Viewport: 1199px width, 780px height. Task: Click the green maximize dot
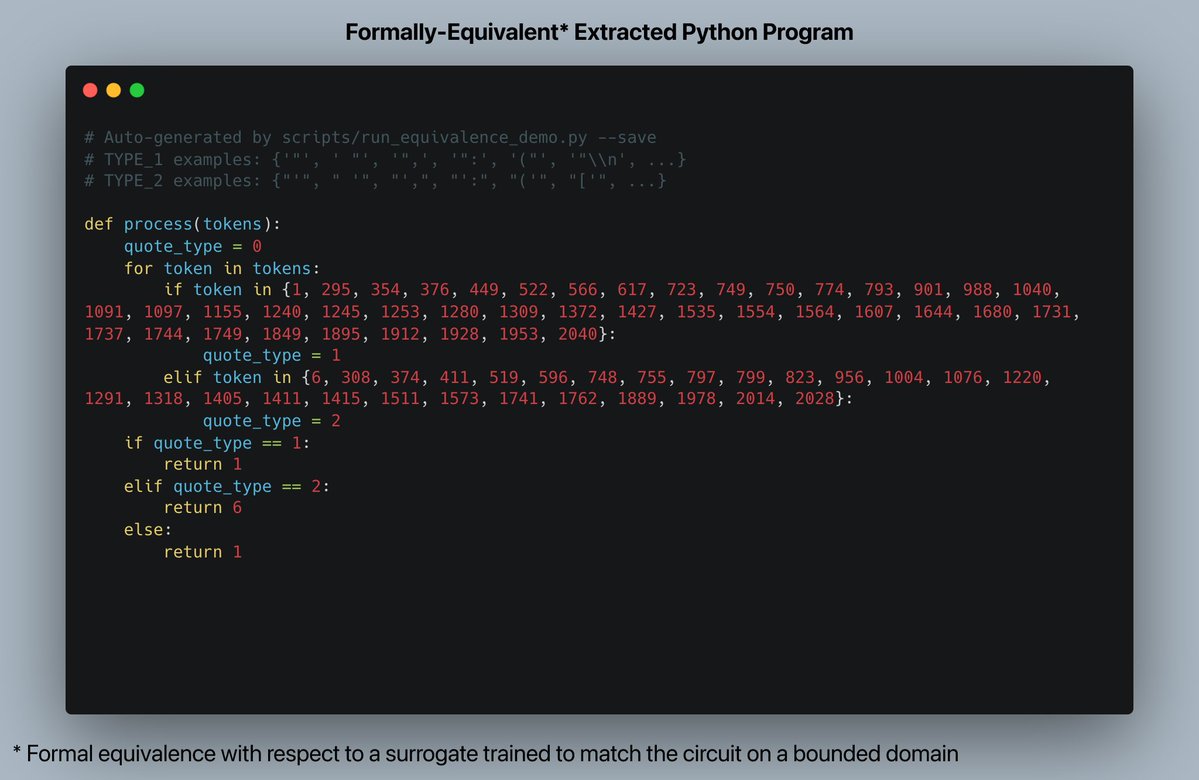pyautogui.click(x=137, y=90)
